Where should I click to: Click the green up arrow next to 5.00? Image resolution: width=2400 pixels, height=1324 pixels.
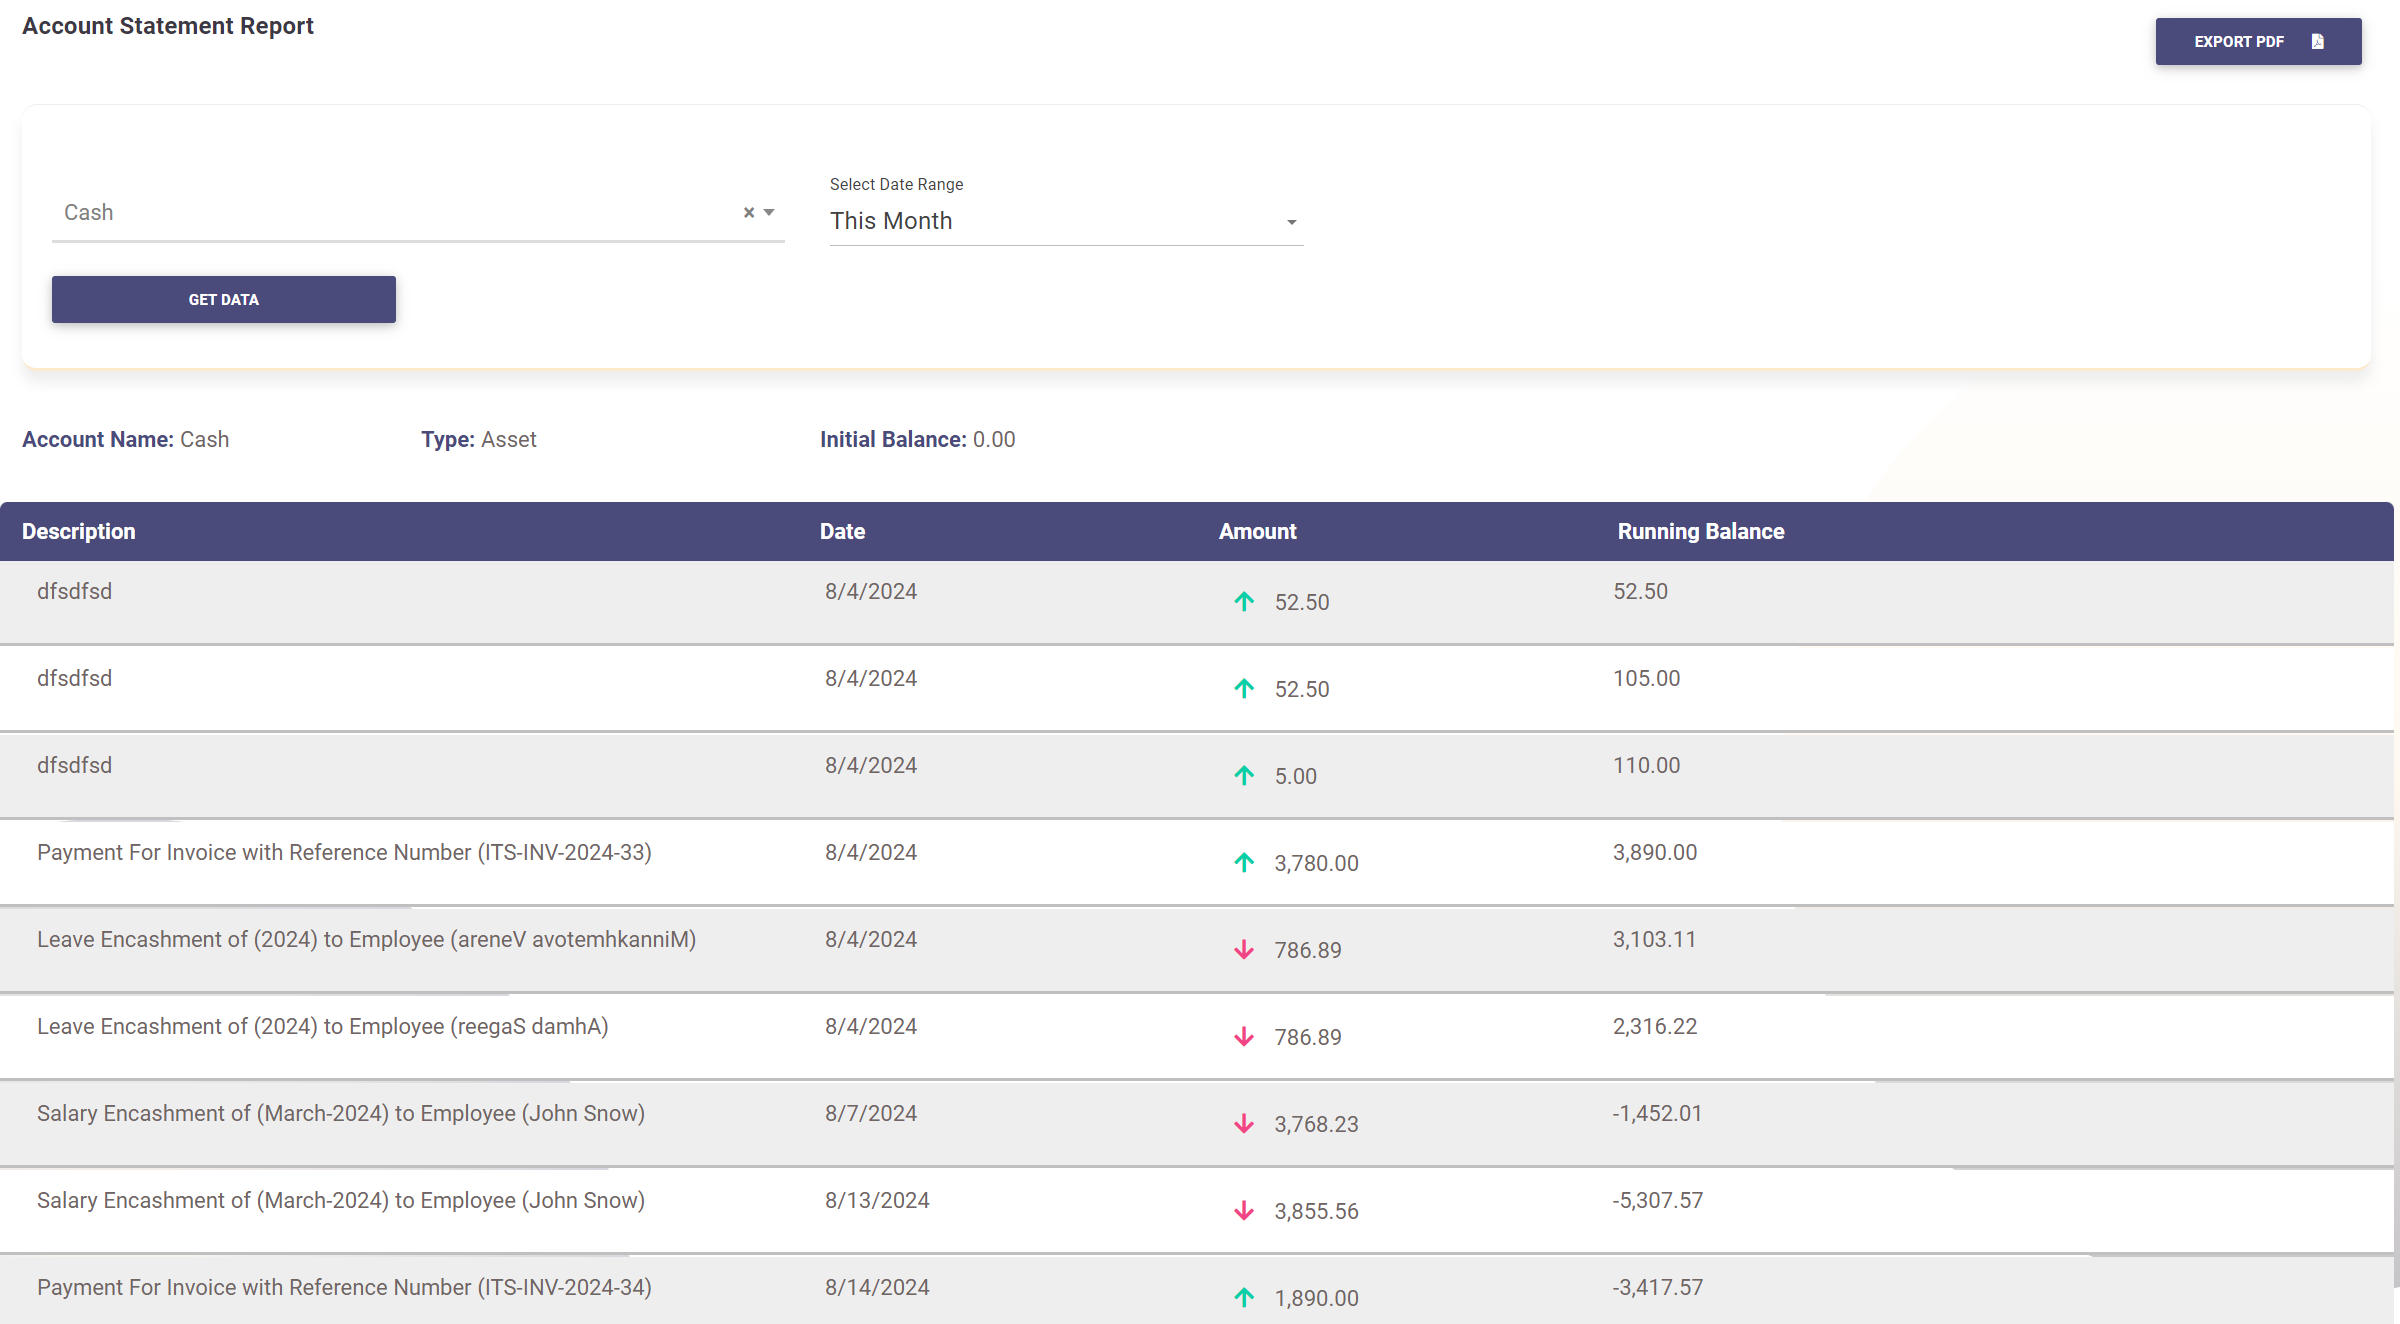tap(1244, 775)
